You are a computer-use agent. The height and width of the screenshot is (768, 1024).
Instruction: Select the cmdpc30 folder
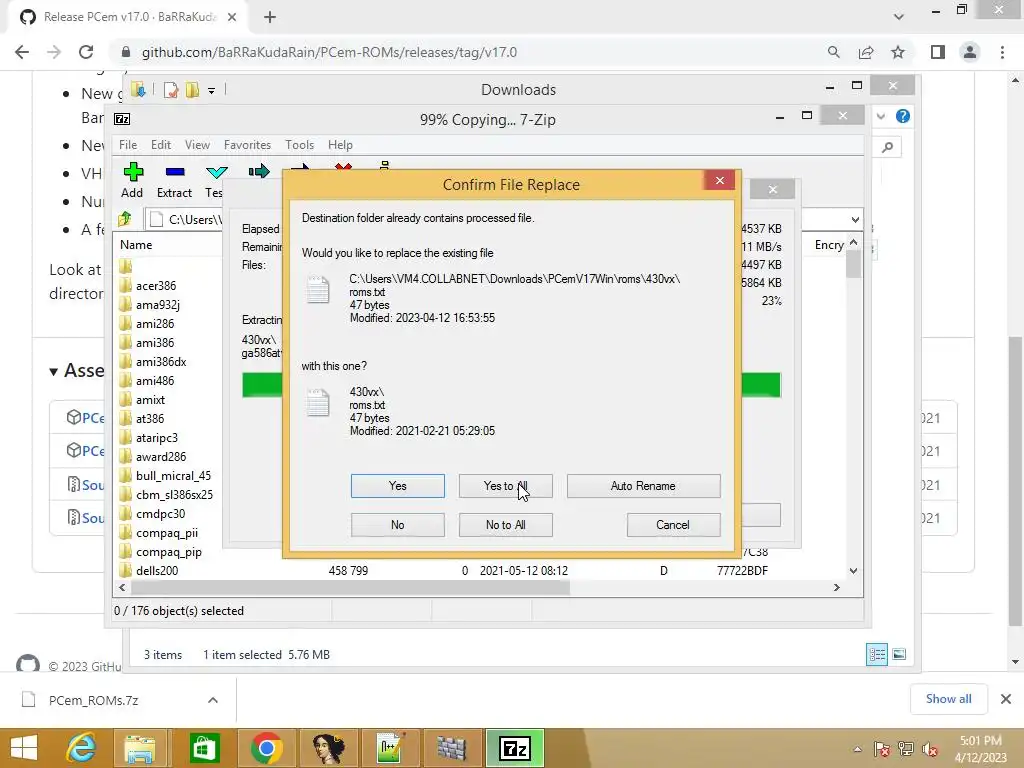click(x=160, y=513)
